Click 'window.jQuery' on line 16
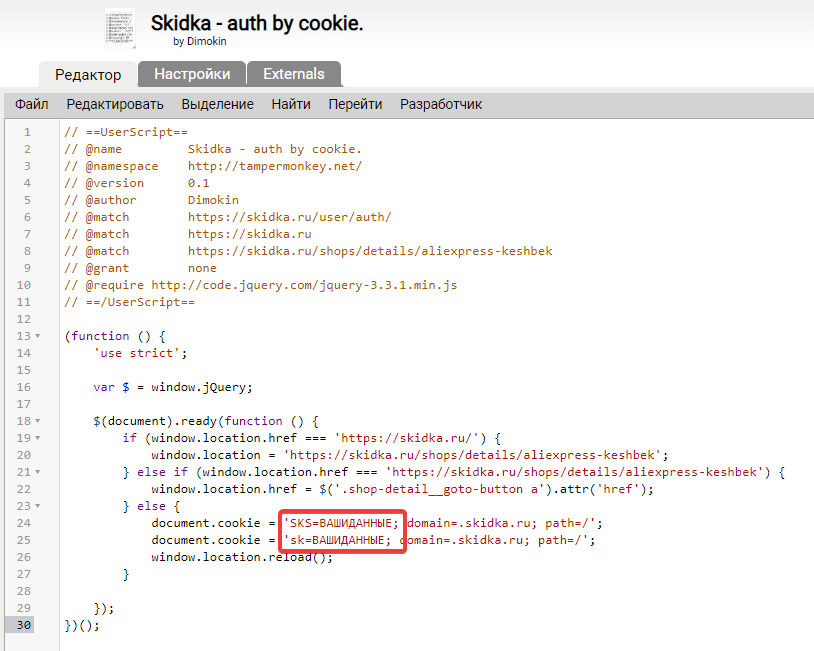Screen dimensions: 814x651 click(198, 387)
